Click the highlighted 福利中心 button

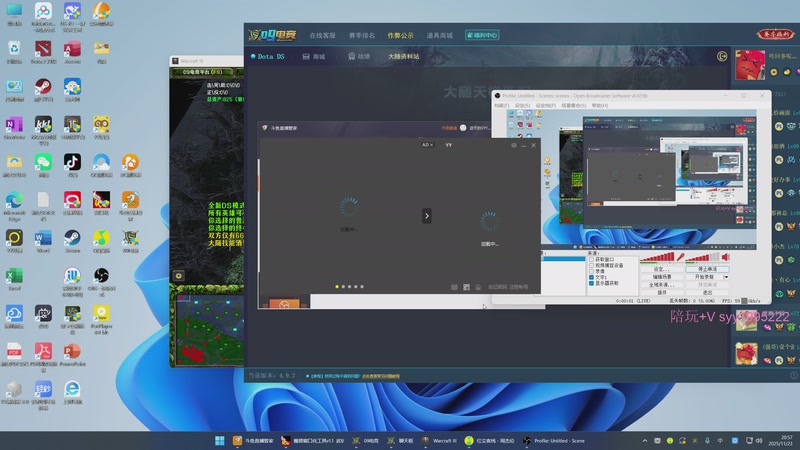[482, 35]
